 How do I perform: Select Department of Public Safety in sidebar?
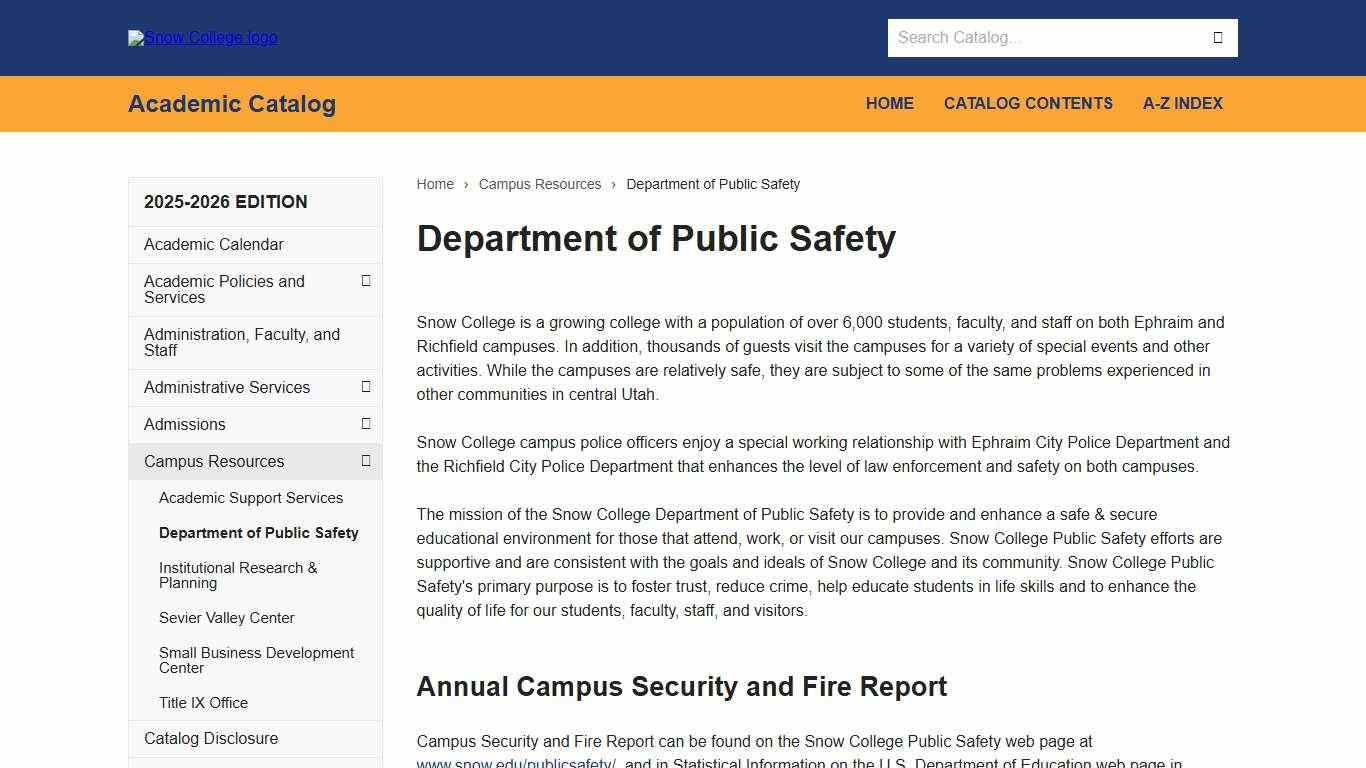(x=258, y=533)
